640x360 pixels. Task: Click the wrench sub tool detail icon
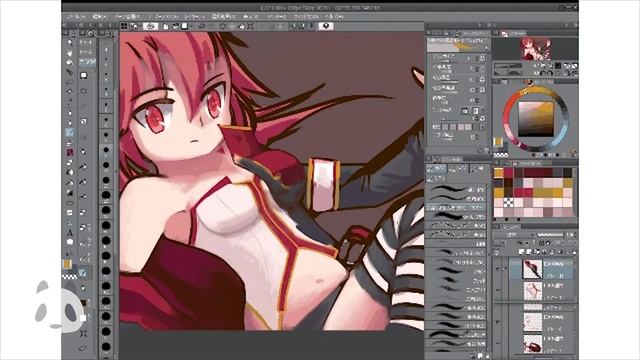pos(486,150)
